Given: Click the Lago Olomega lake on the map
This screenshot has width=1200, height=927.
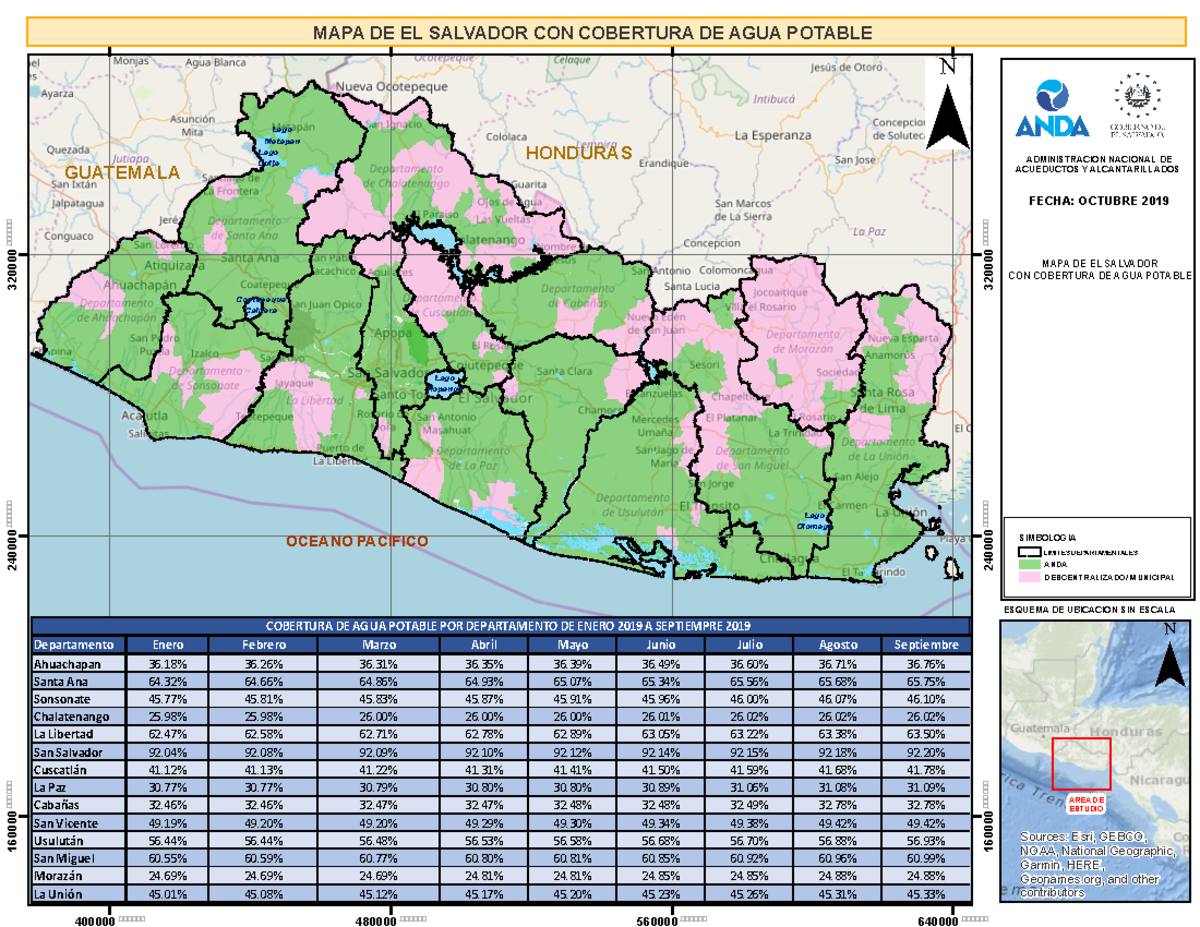Looking at the screenshot, I should pos(815,521).
